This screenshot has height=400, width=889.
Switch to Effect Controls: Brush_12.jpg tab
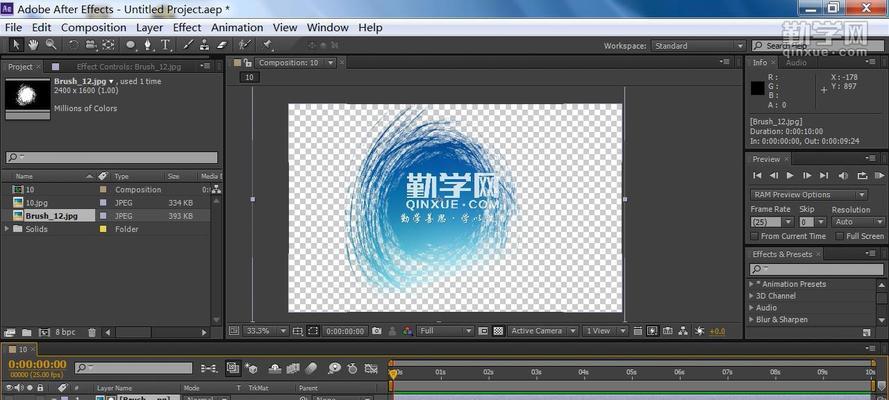(129, 67)
